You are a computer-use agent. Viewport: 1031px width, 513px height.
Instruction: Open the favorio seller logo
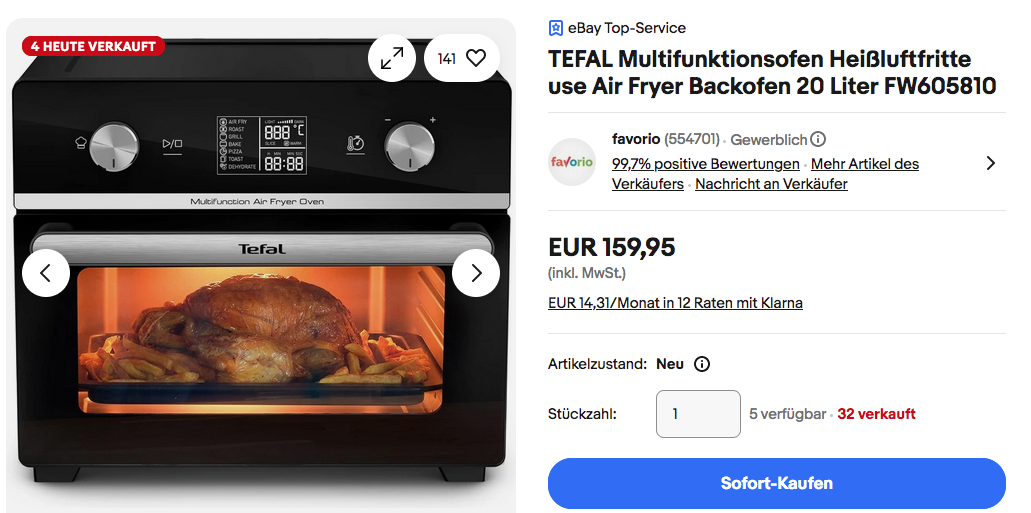pyautogui.click(x=572, y=162)
